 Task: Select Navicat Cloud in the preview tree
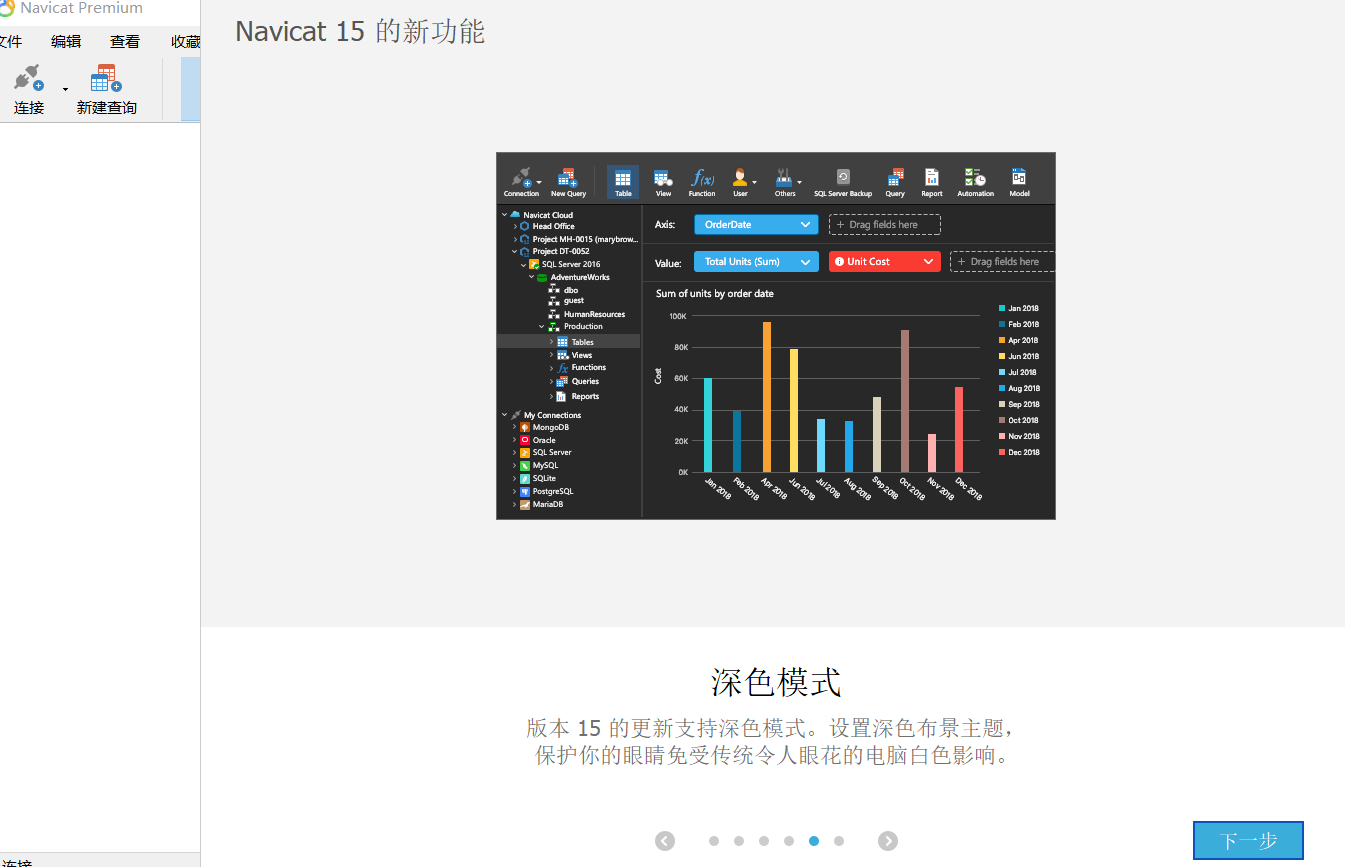pyautogui.click(x=548, y=215)
